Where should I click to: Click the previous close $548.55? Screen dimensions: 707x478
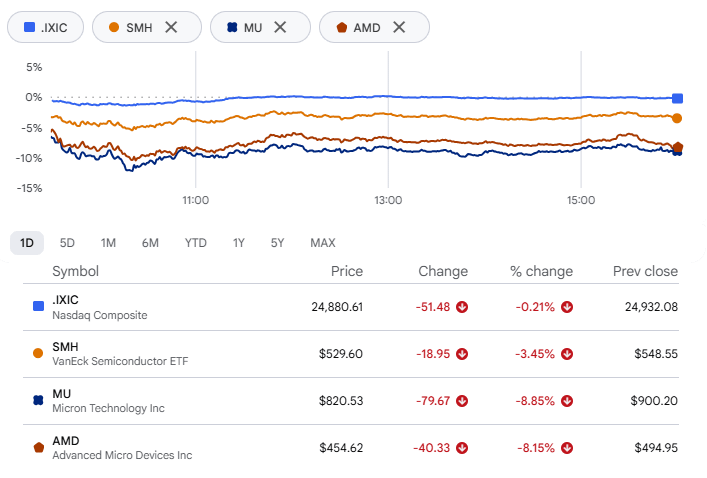tap(656, 354)
